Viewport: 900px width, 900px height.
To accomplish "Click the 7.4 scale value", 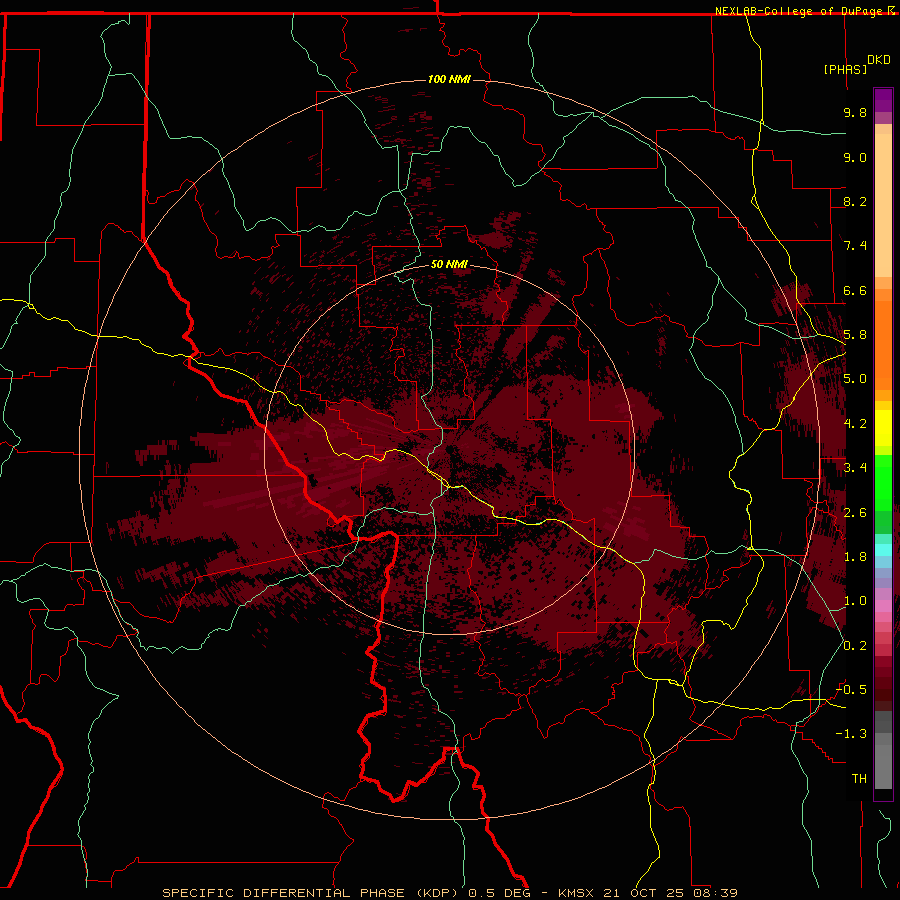I will [x=855, y=246].
